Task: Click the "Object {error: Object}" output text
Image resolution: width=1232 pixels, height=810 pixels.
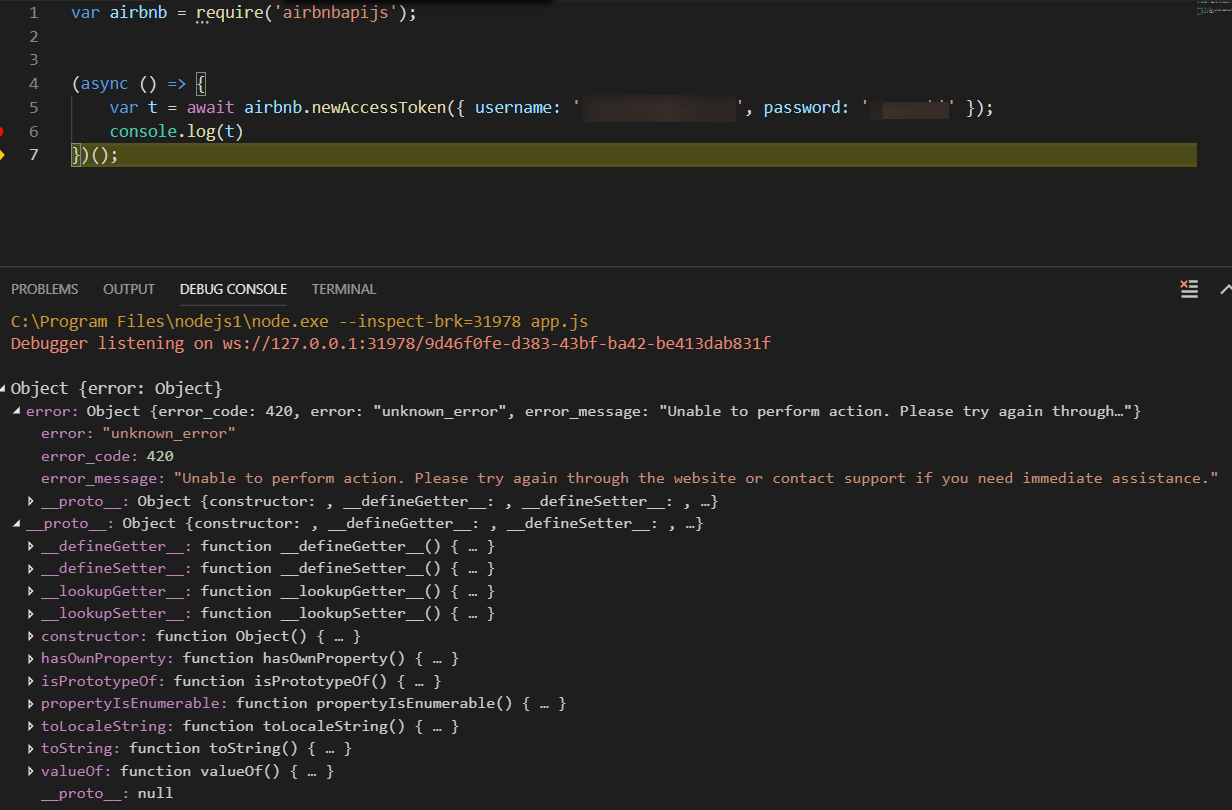Action: [116, 388]
